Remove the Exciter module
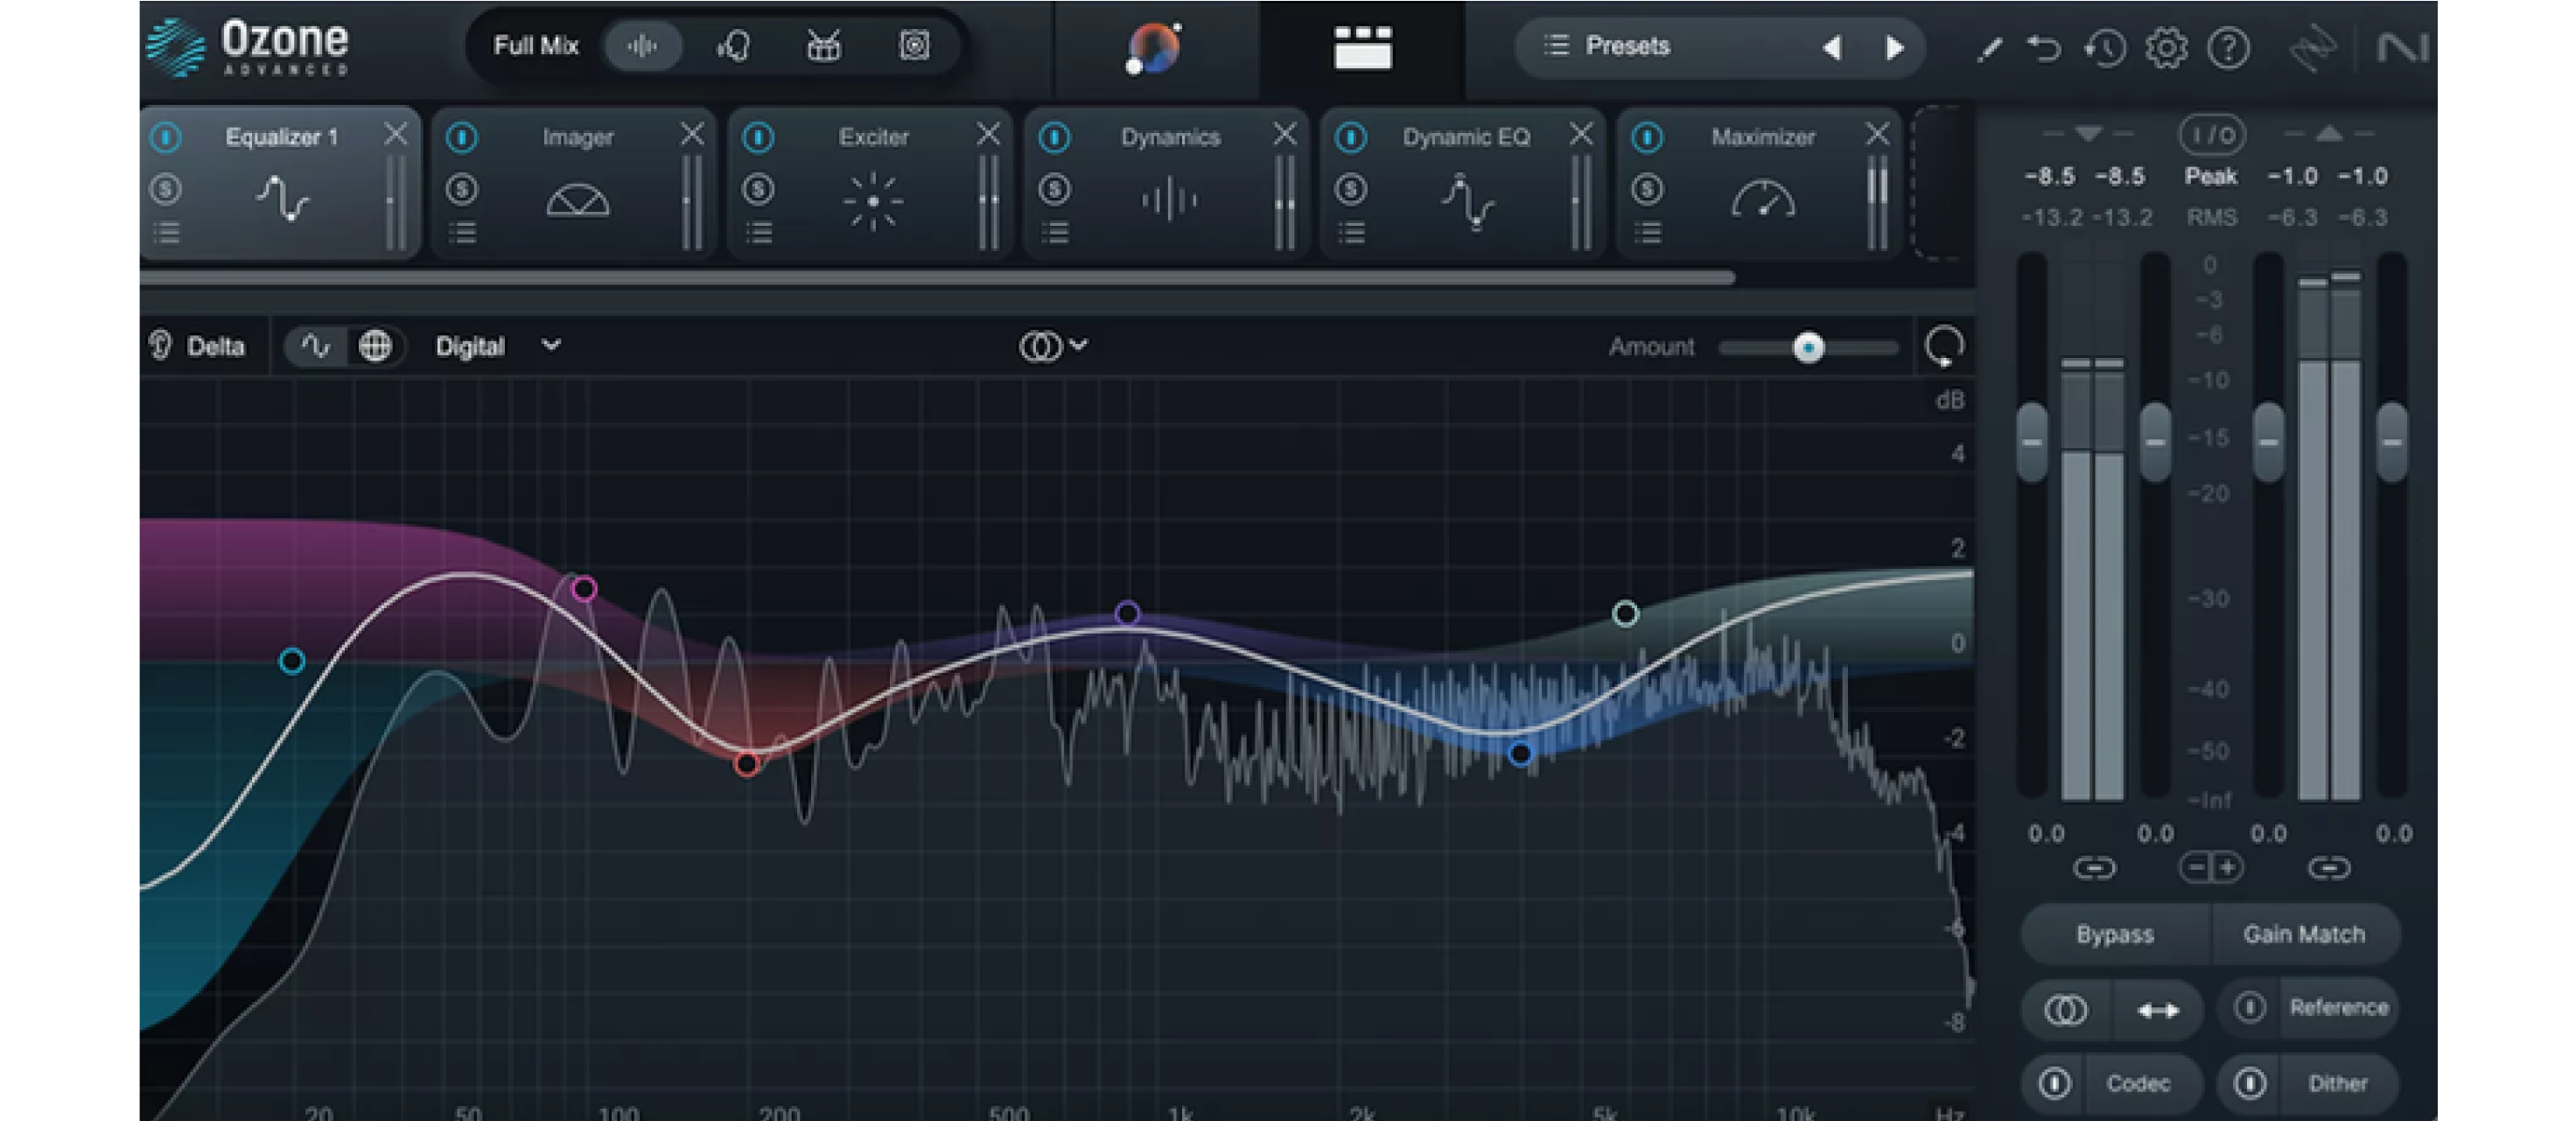 click(988, 134)
